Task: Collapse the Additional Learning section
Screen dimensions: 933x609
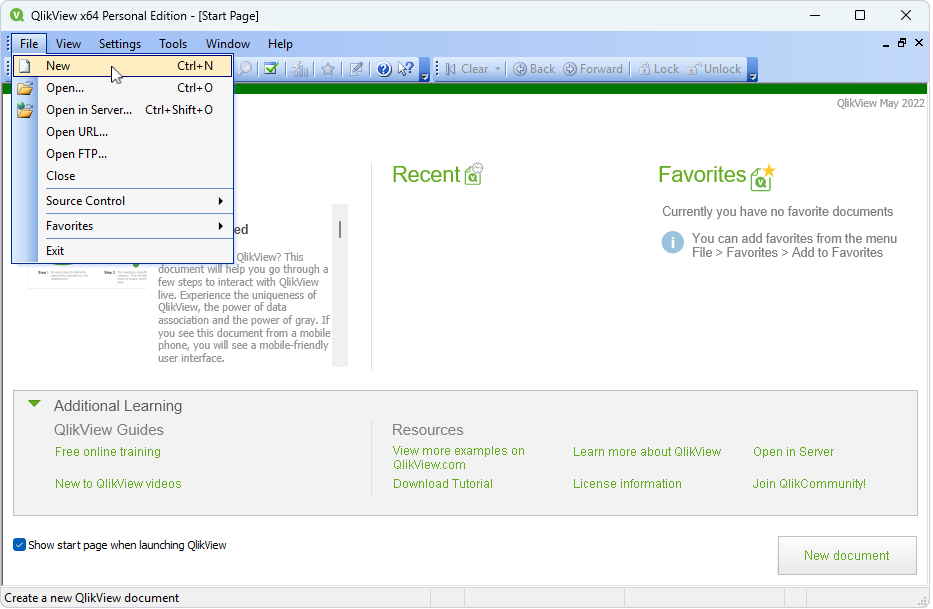Action: [33, 404]
